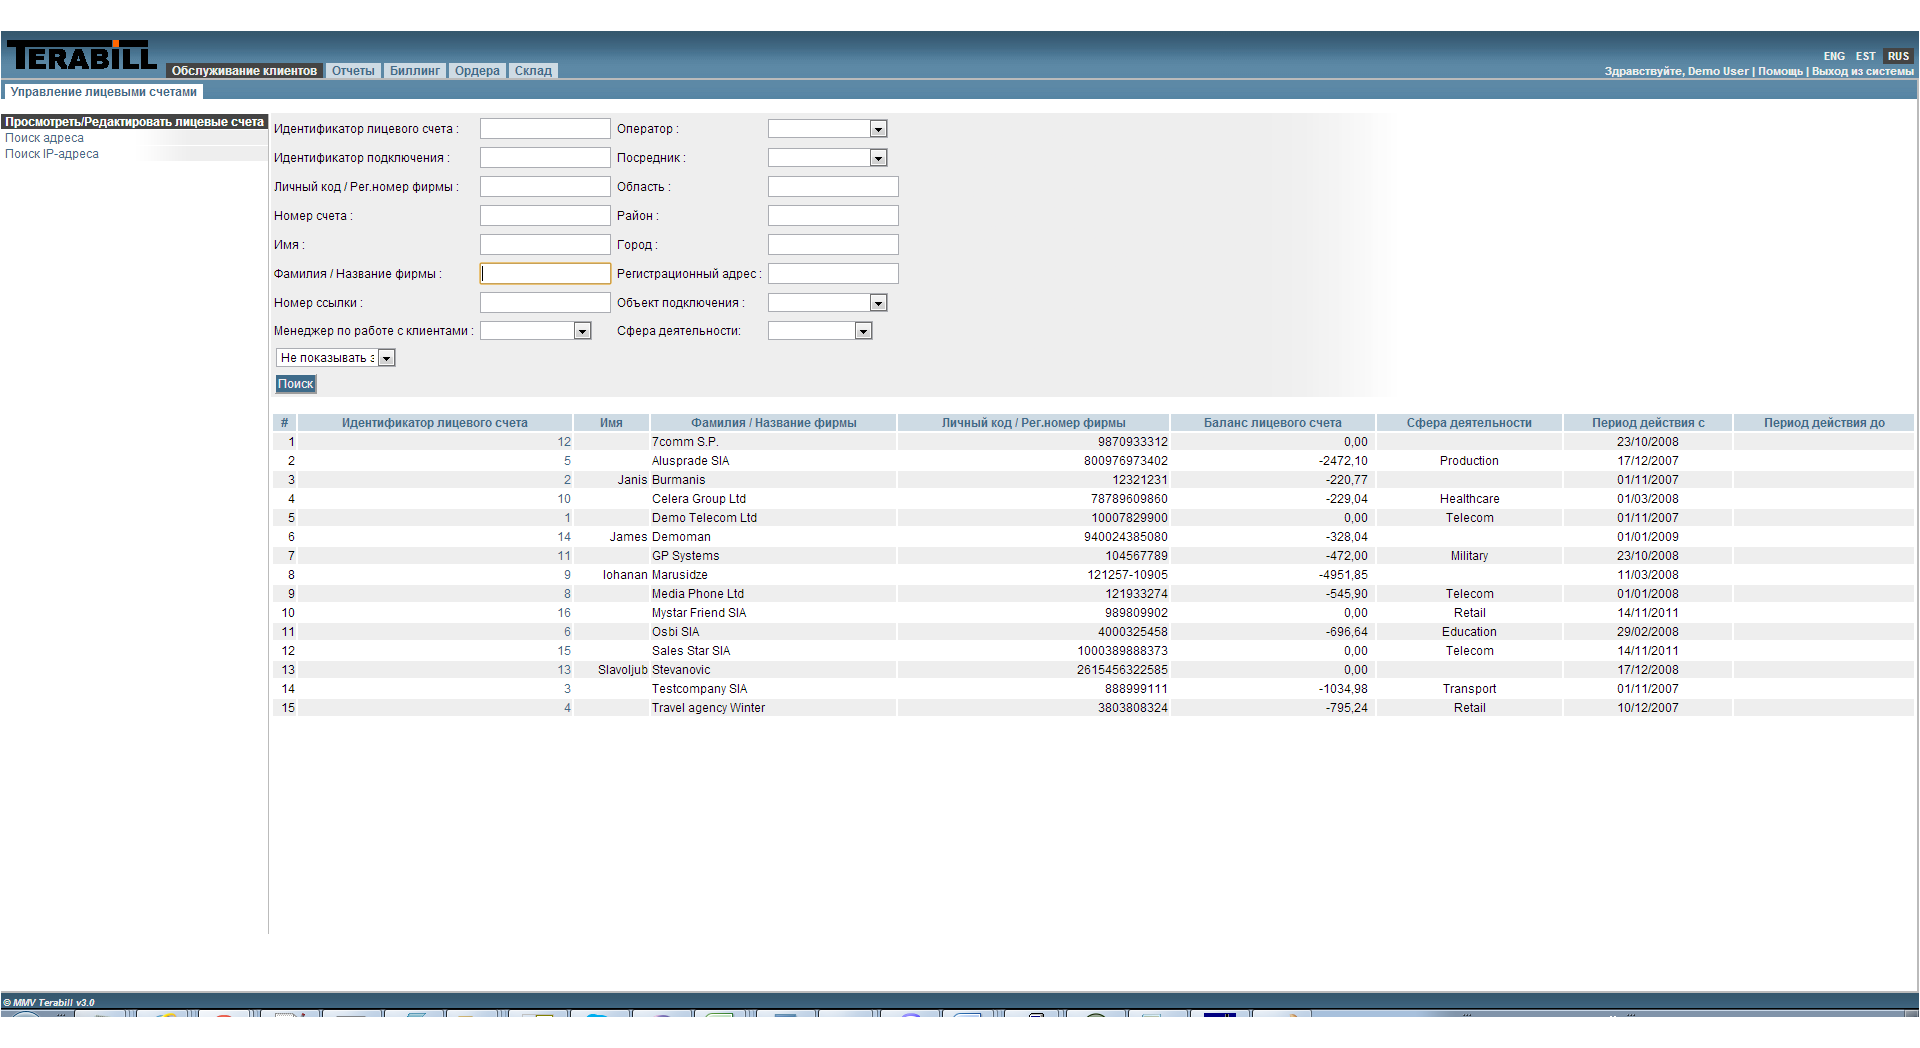1920x1048 pixels.
Task: Click the Terabill logo
Action: point(82,57)
